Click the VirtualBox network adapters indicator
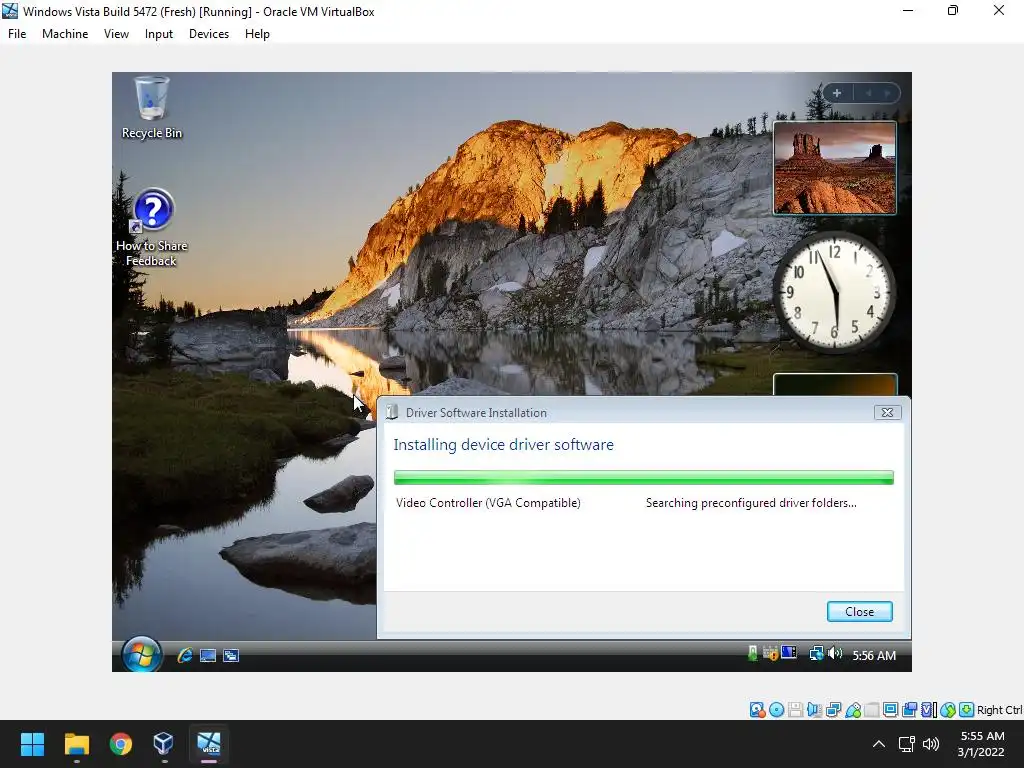 click(x=833, y=710)
